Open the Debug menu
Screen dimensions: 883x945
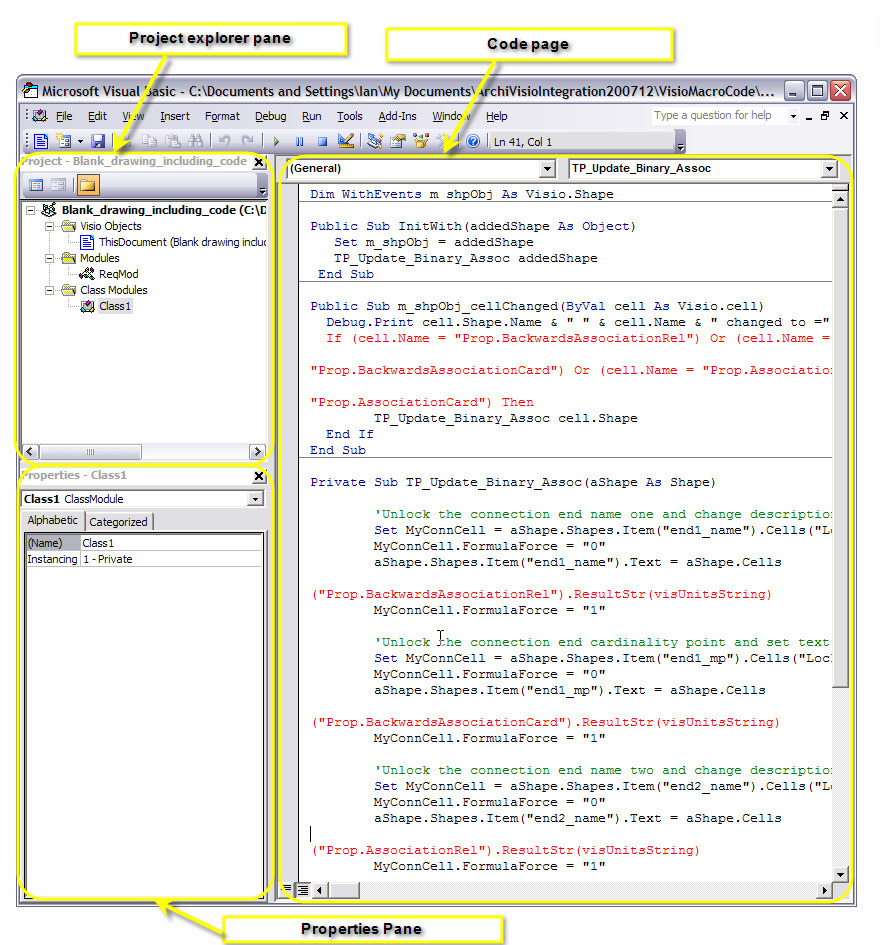(x=270, y=116)
